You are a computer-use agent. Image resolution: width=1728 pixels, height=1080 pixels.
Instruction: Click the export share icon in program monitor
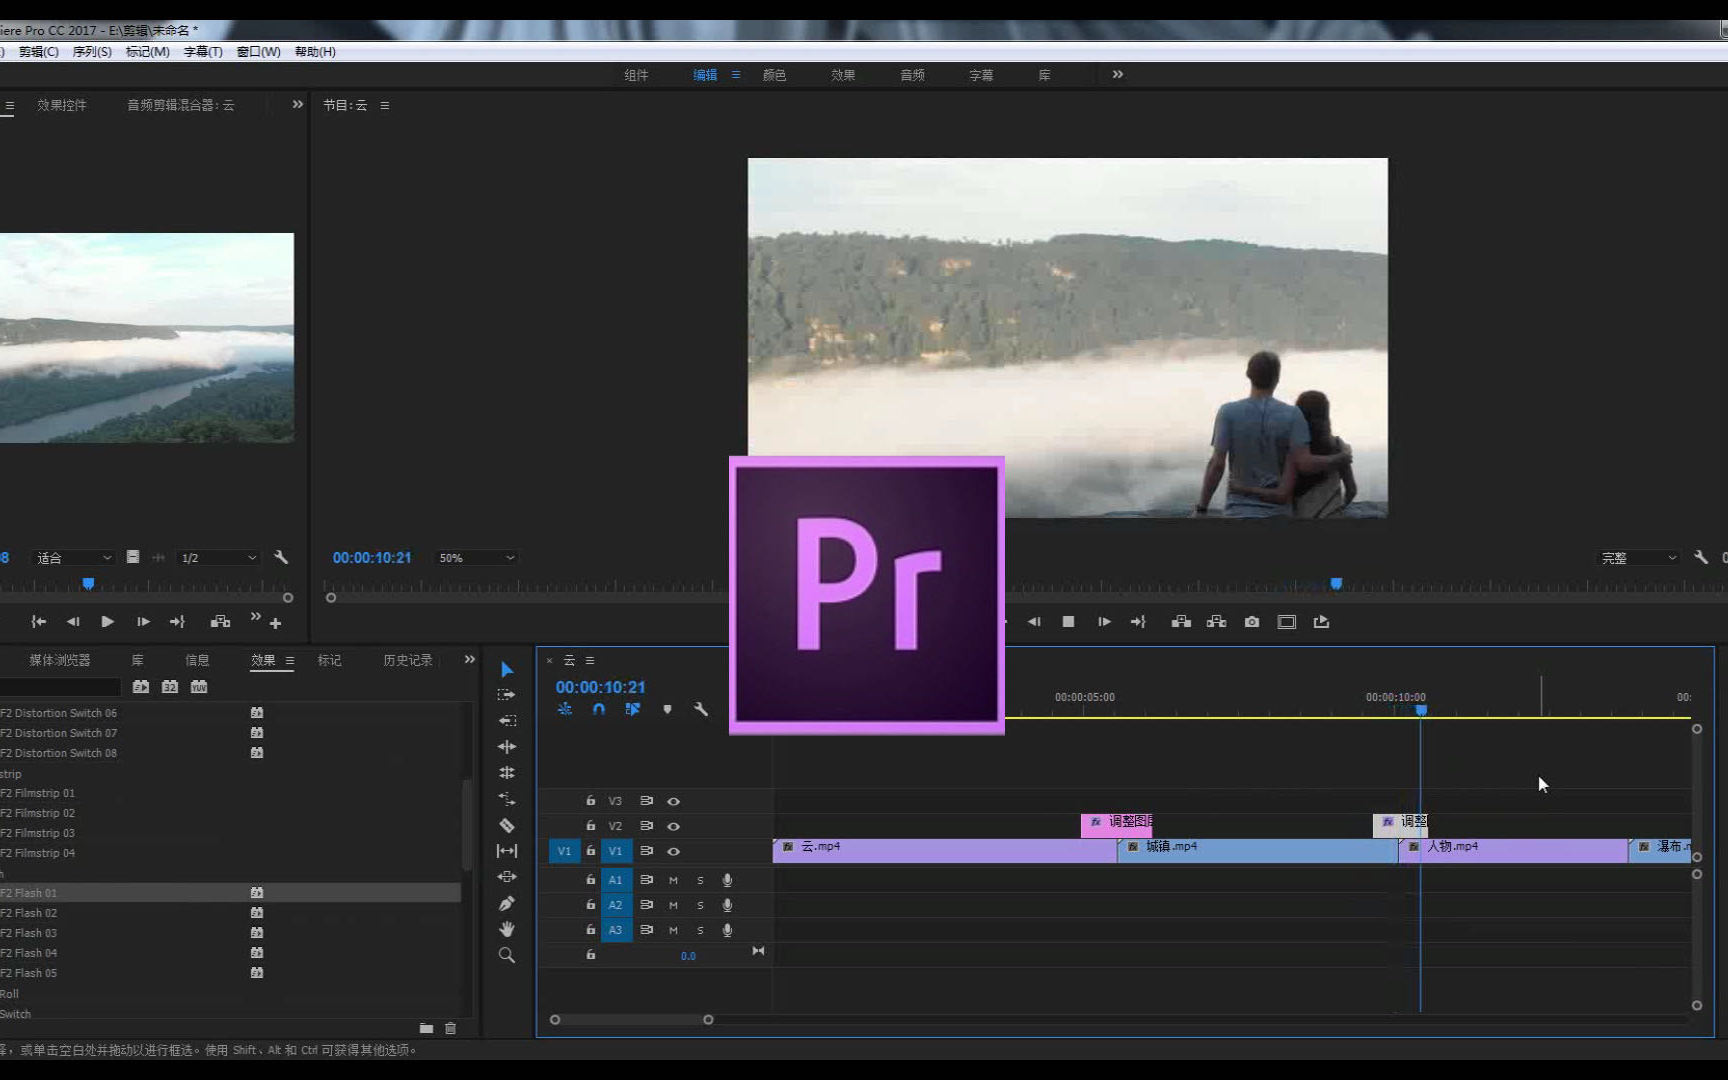click(x=1321, y=622)
